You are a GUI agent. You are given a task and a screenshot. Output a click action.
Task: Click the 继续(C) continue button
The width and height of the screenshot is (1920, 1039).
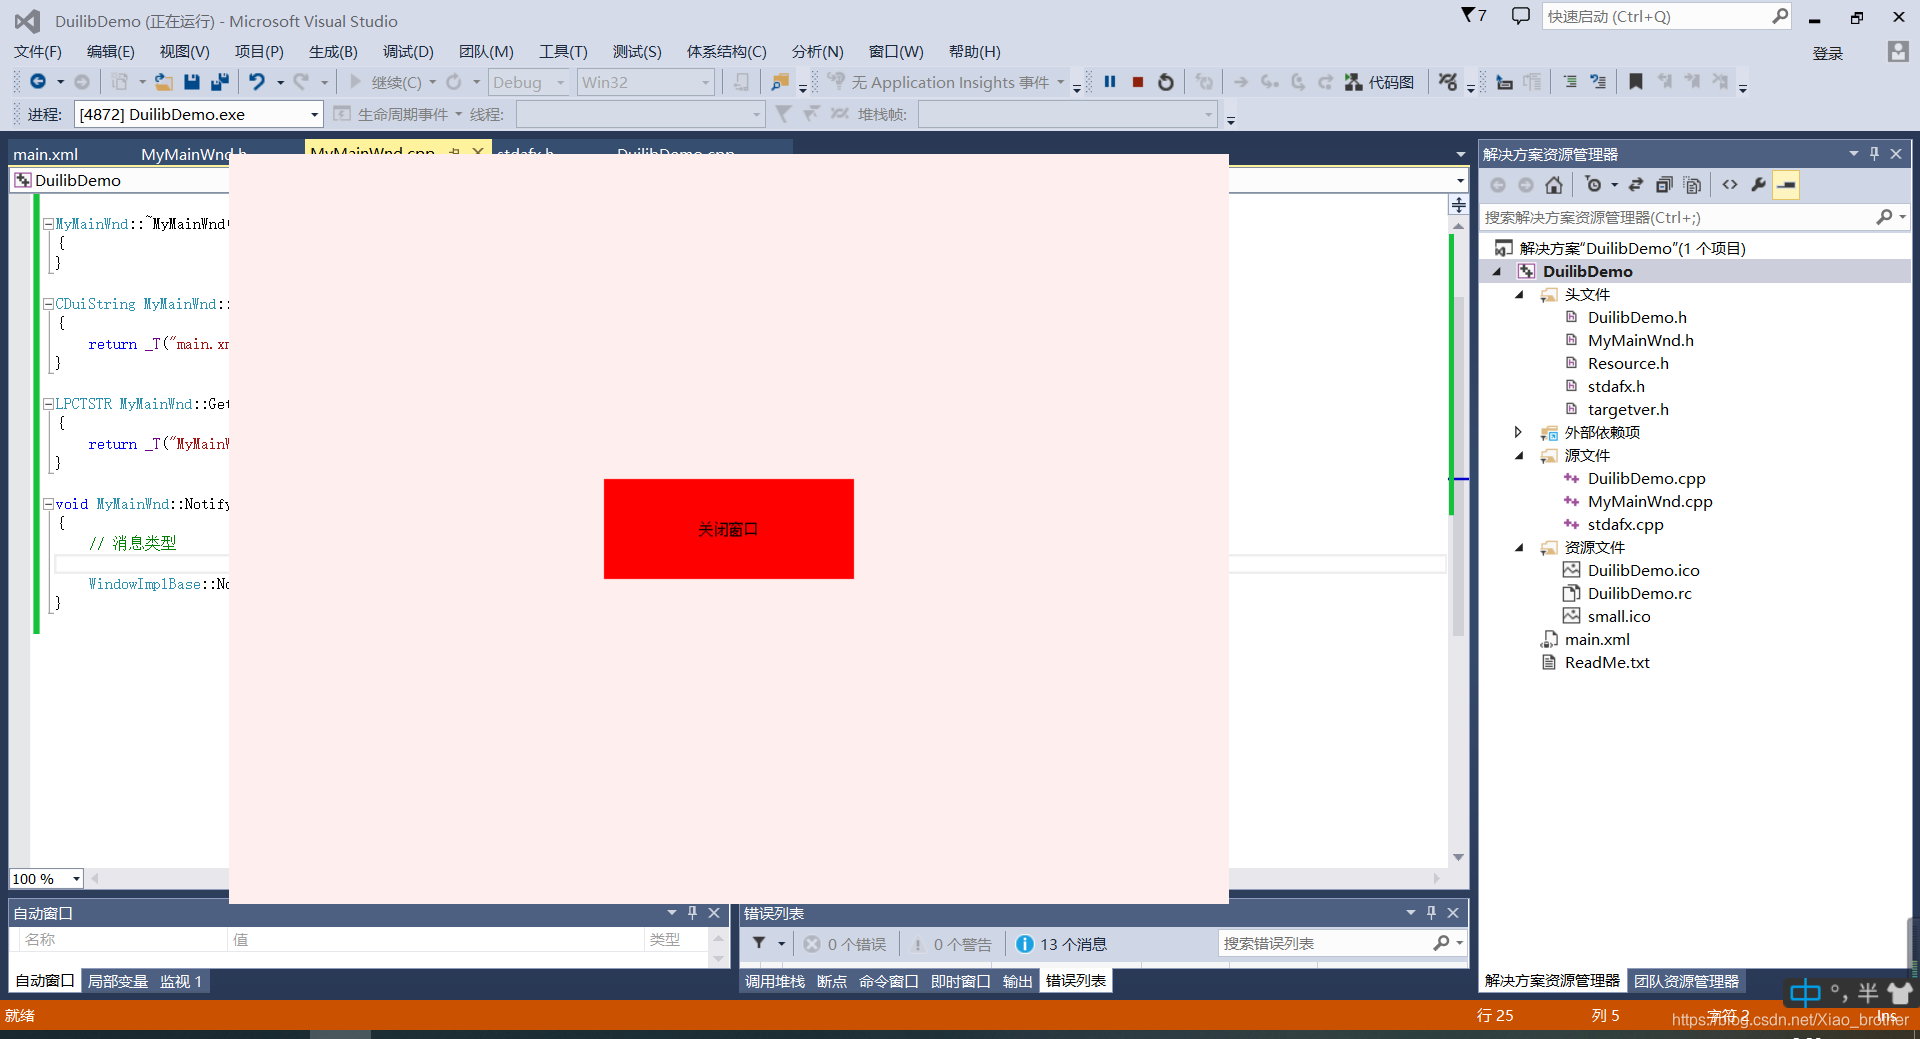click(x=387, y=82)
